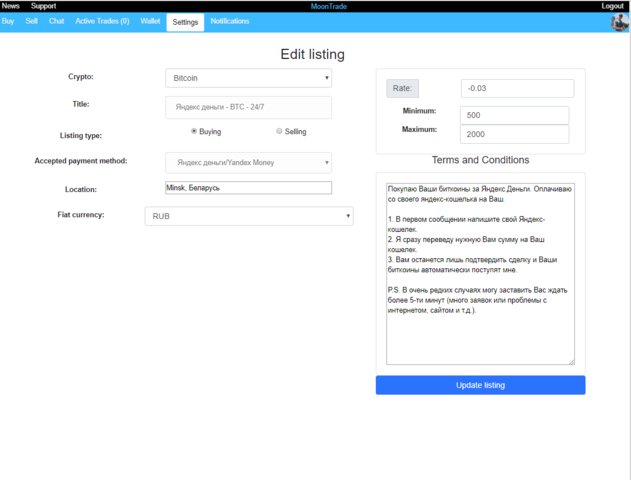
Task: Go to the Buy tab
Action: [8, 21]
